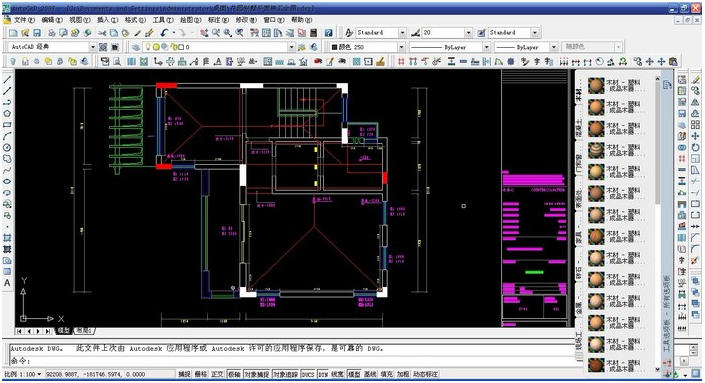Open the Help question-mark icon
The width and height of the screenshot is (705, 383).
[329, 33]
